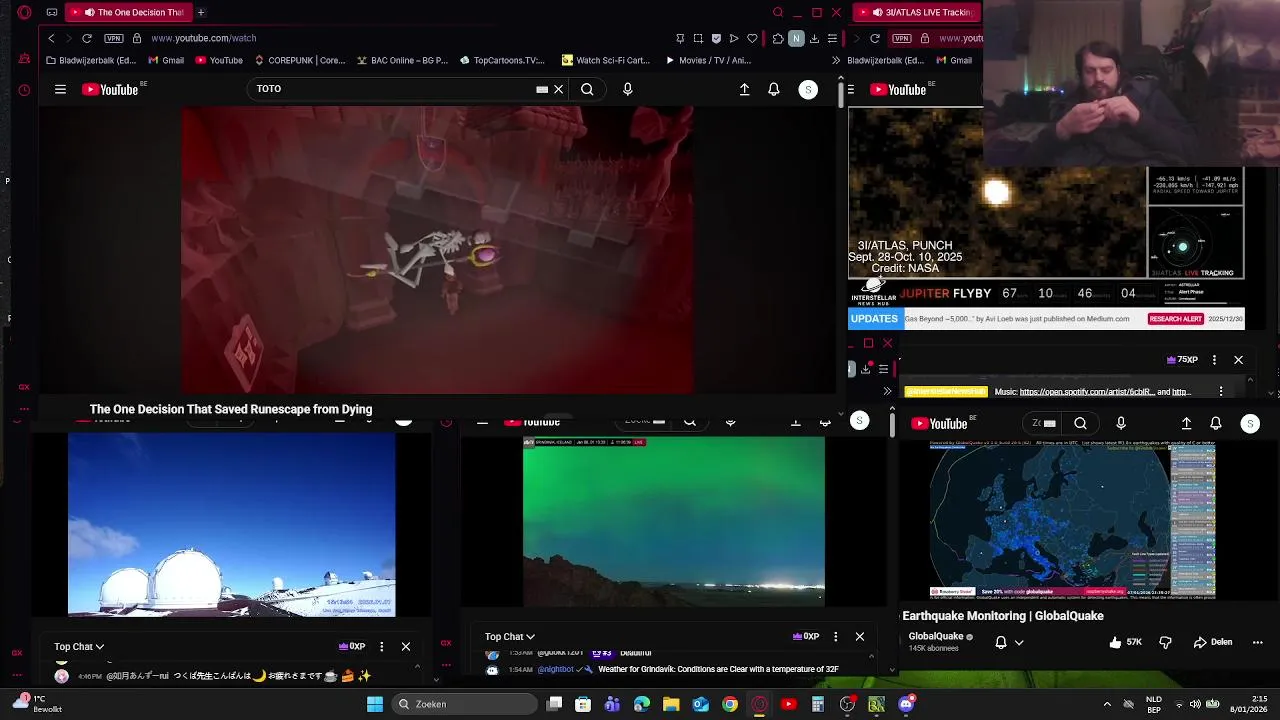This screenshot has height=720, width=1280.
Task: Open the downloads icon in the main browser toolbar
Action: (814, 38)
